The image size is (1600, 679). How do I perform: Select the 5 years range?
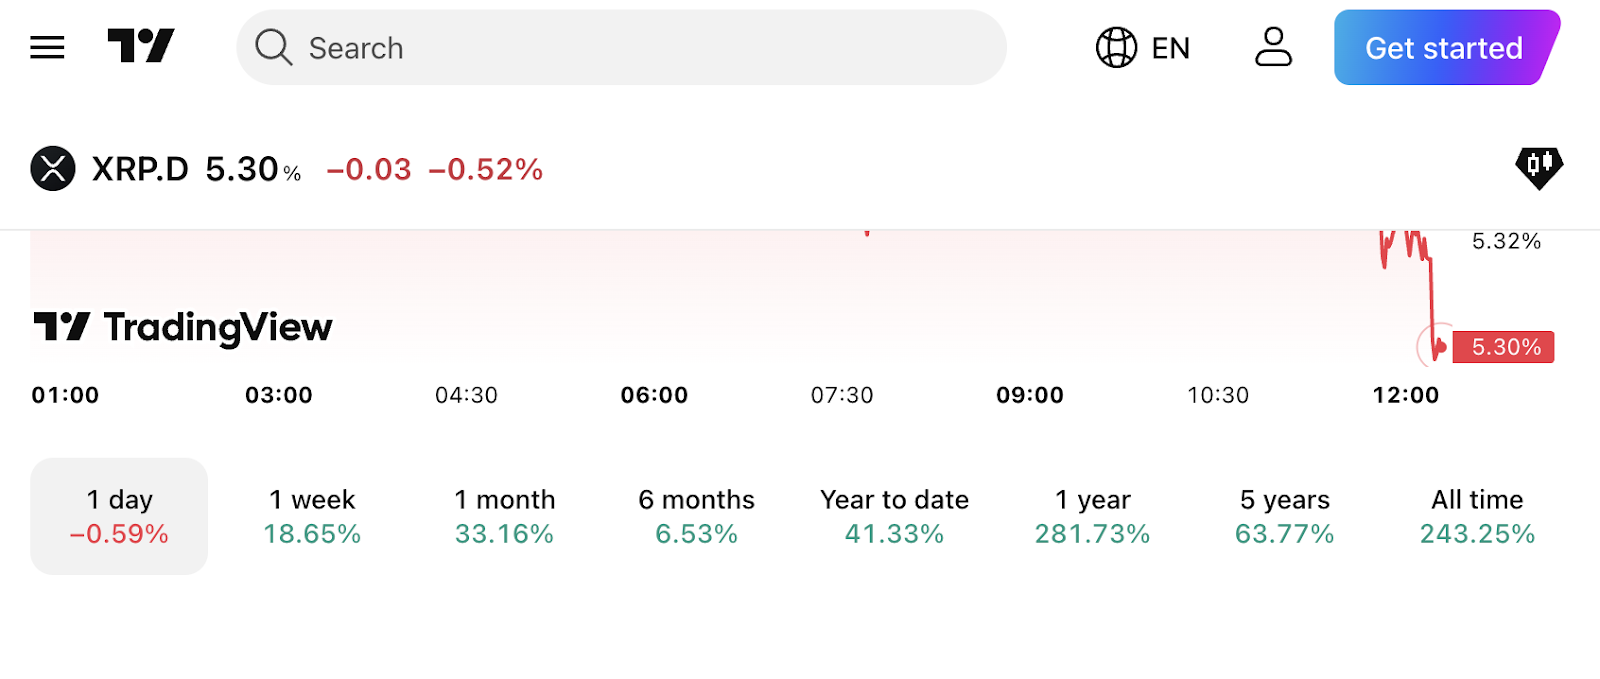pyautogui.click(x=1284, y=516)
